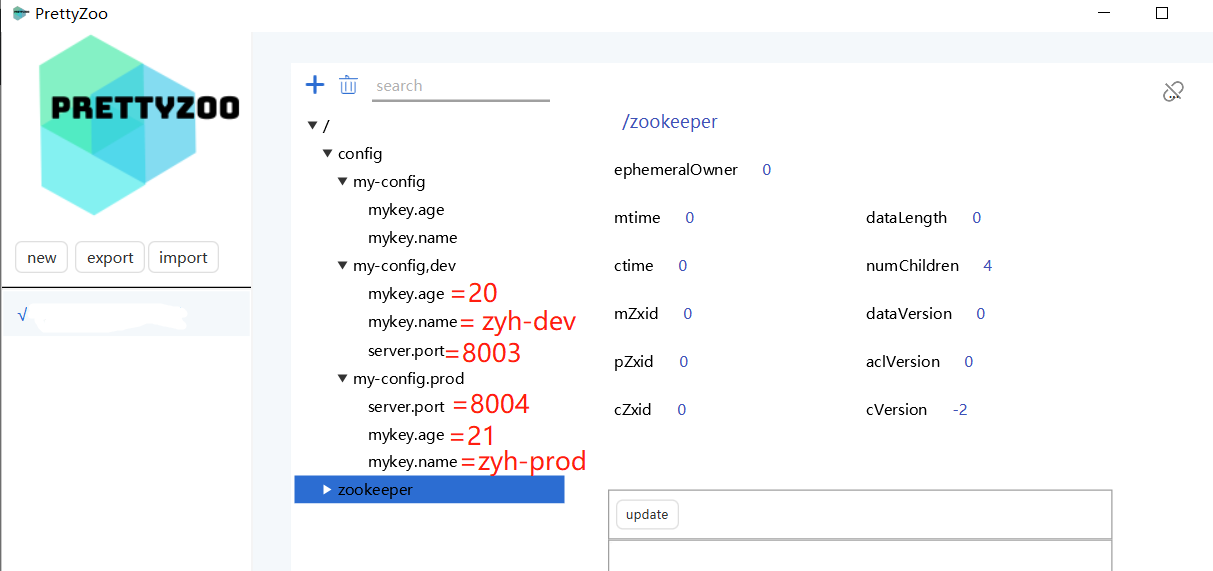Select server.port under my-config.prod
The image size is (1213, 571).
coord(406,407)
